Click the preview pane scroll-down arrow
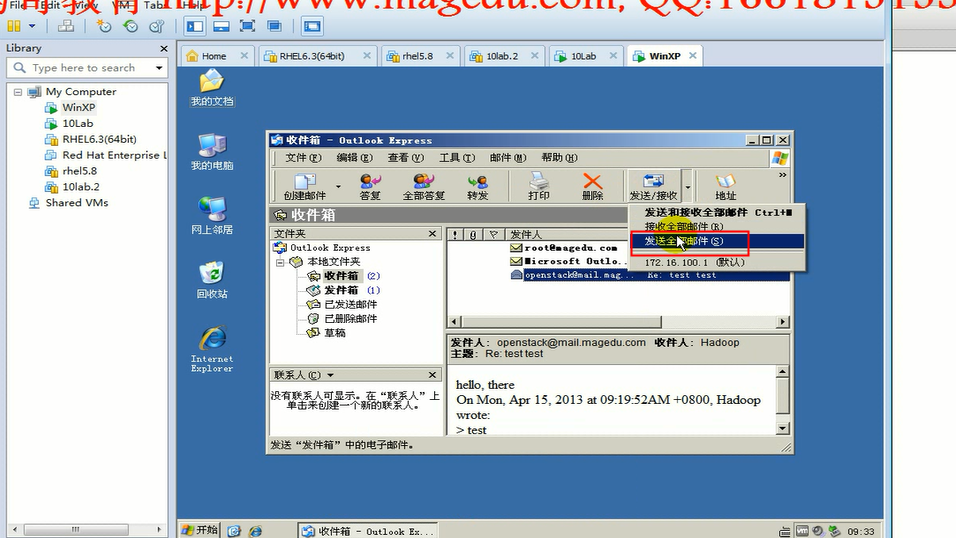The image size is (956, 538). pos(783,429)
